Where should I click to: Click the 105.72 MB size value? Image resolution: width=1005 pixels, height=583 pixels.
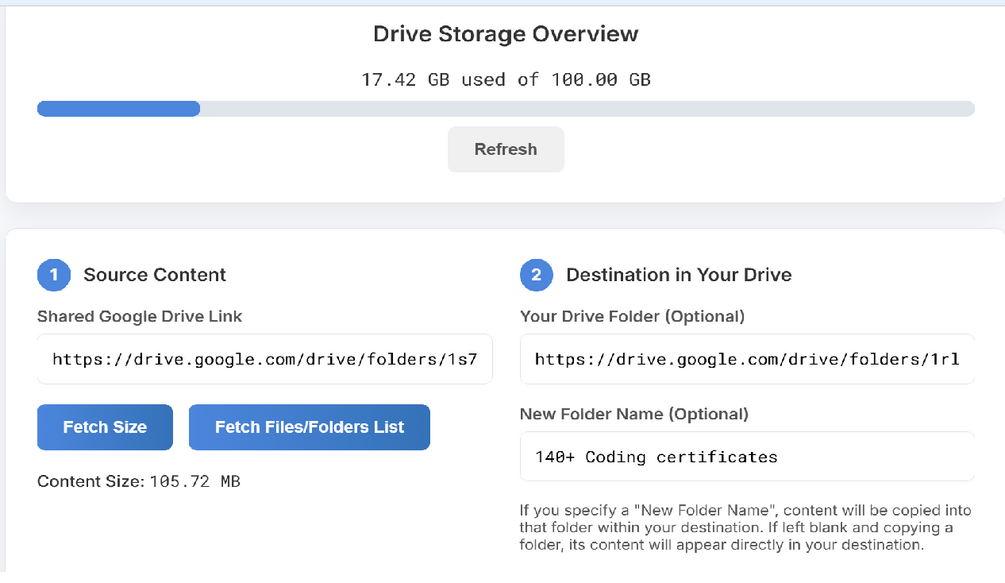coord(195,481)
